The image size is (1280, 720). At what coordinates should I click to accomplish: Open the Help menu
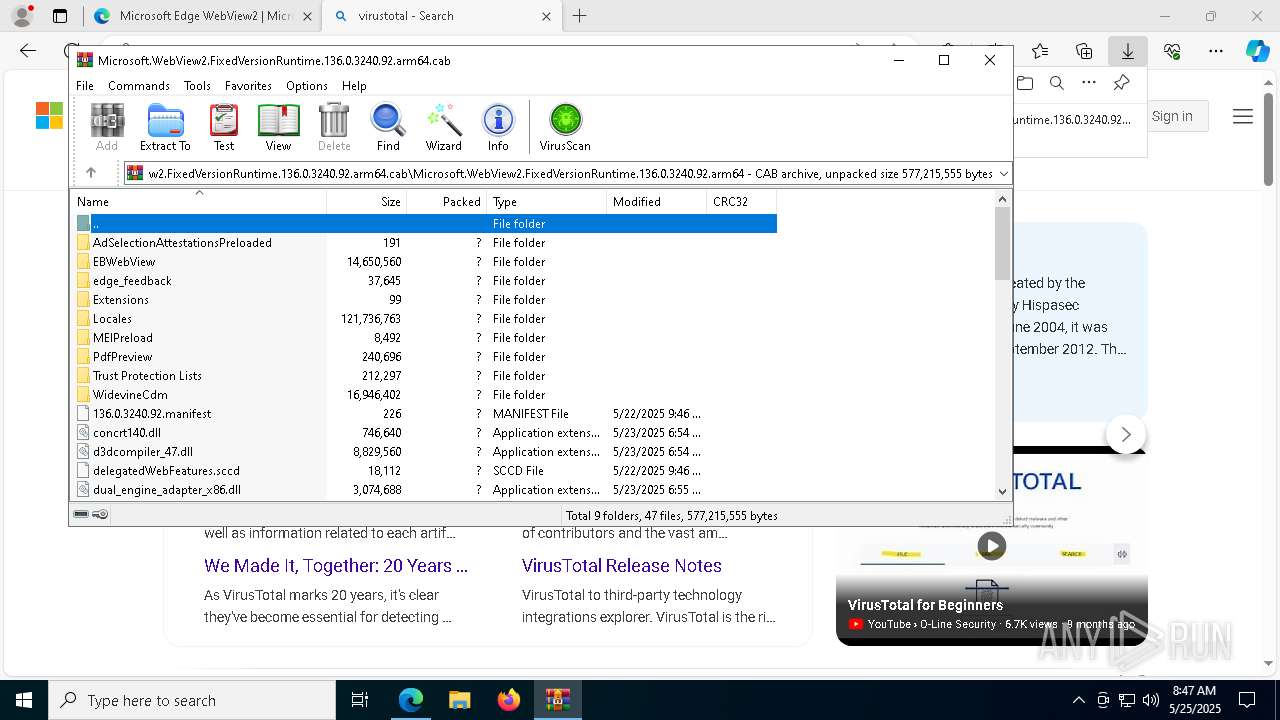click(354, 86)
